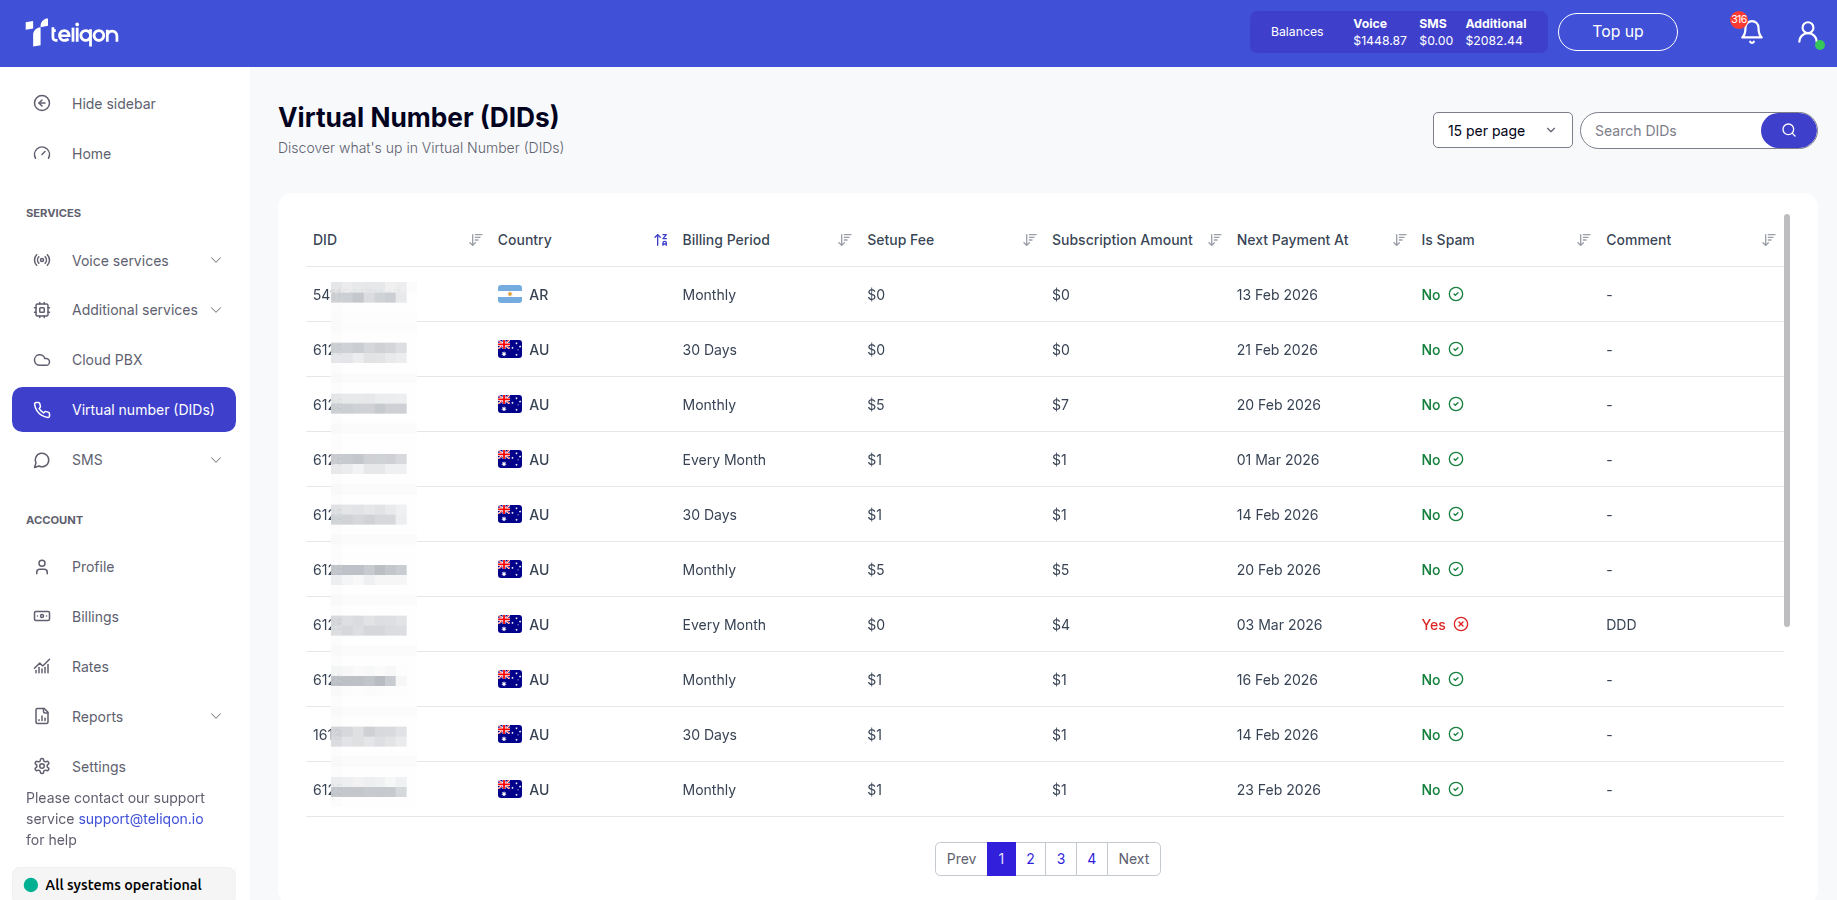
Task: Open the user account icon
Action: point(1807,33)
